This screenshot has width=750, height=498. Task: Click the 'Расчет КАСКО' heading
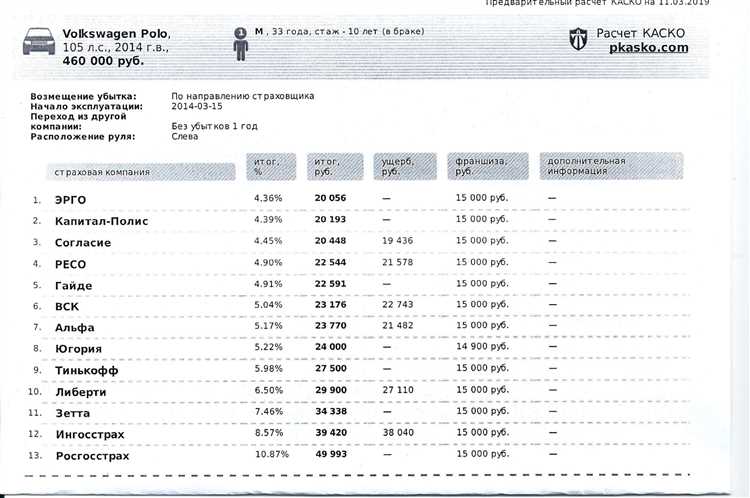tap(640, 33)
